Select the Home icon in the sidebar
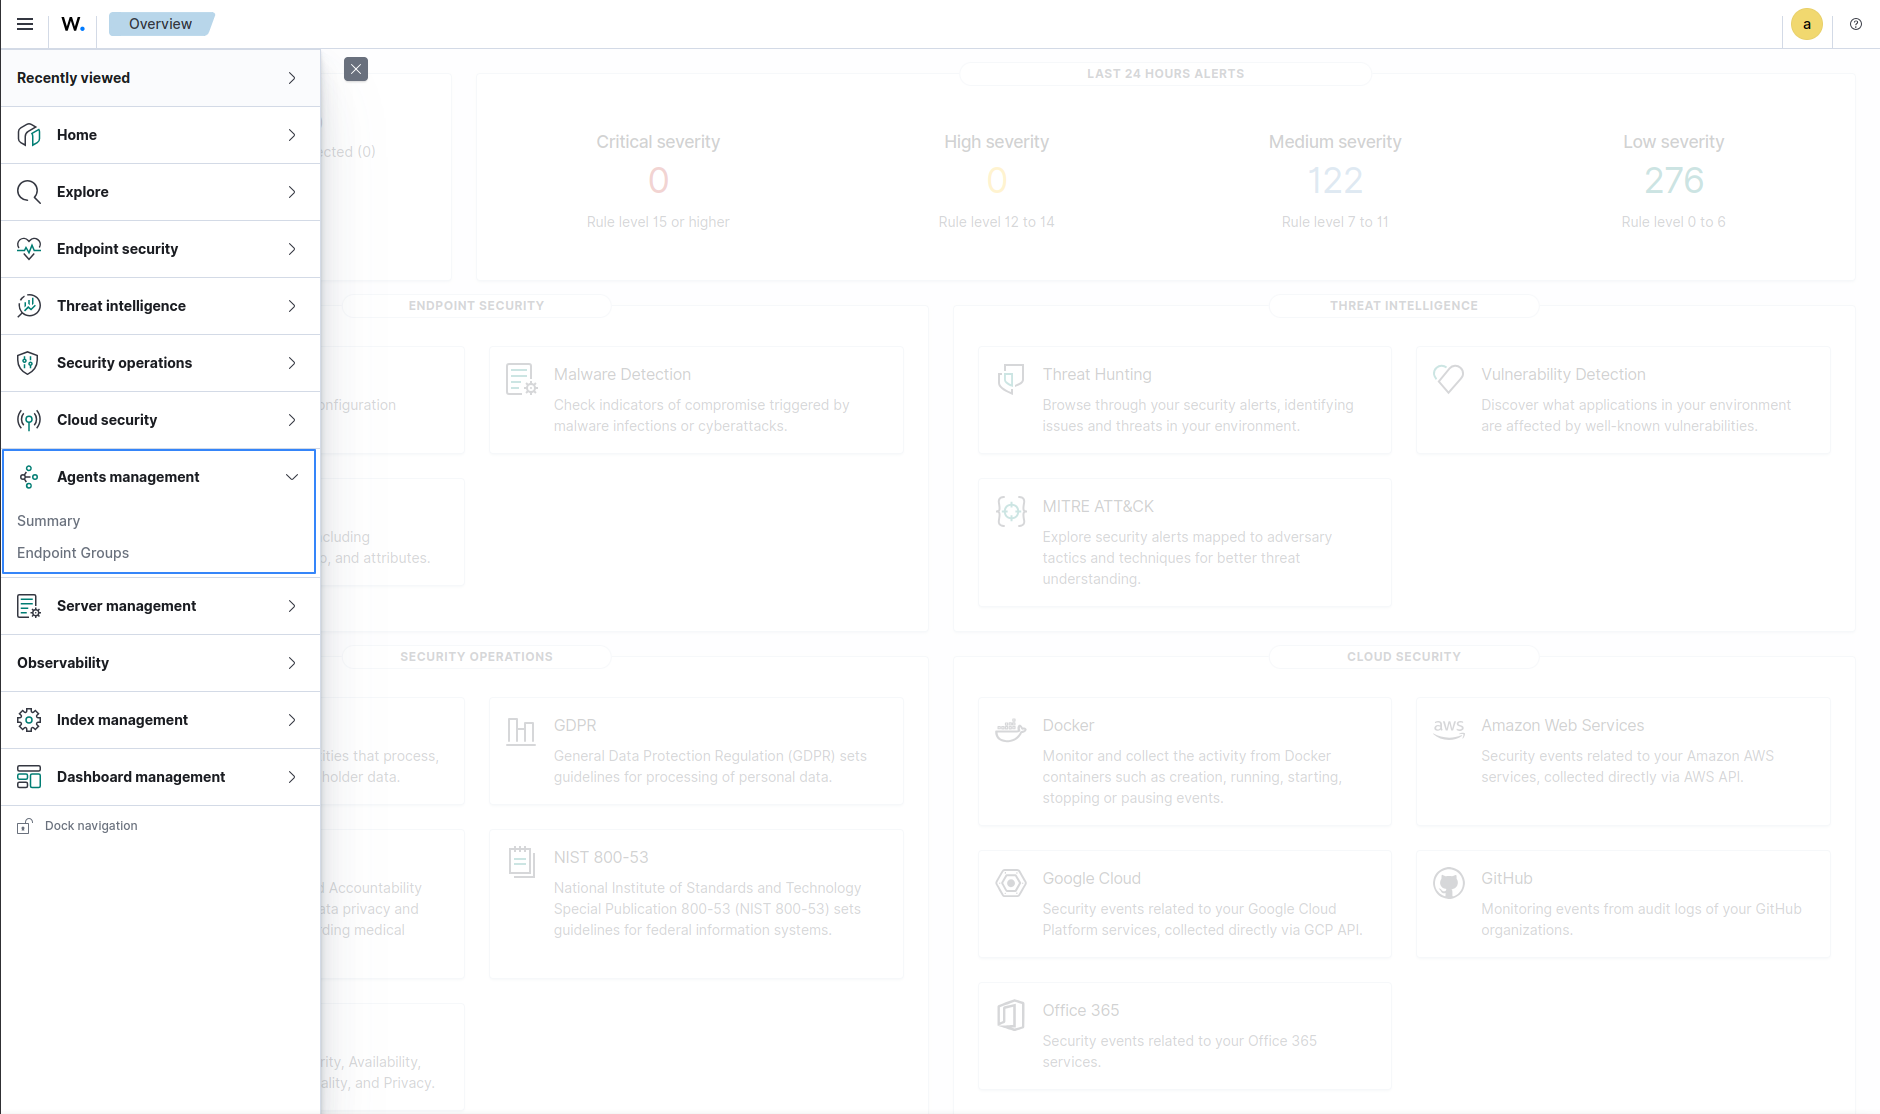The image size is (1880, 1114). (x=29, y=134)
